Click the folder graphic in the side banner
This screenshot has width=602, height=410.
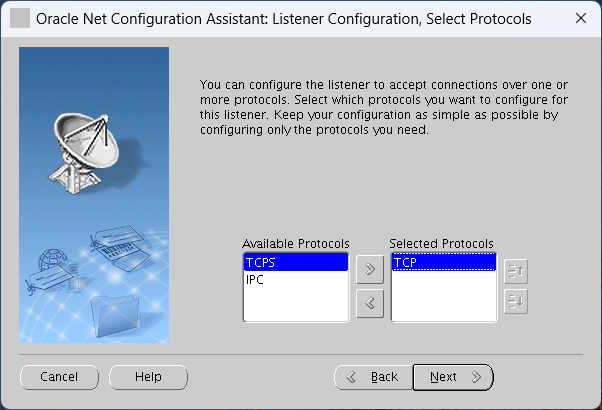point(114,316)
